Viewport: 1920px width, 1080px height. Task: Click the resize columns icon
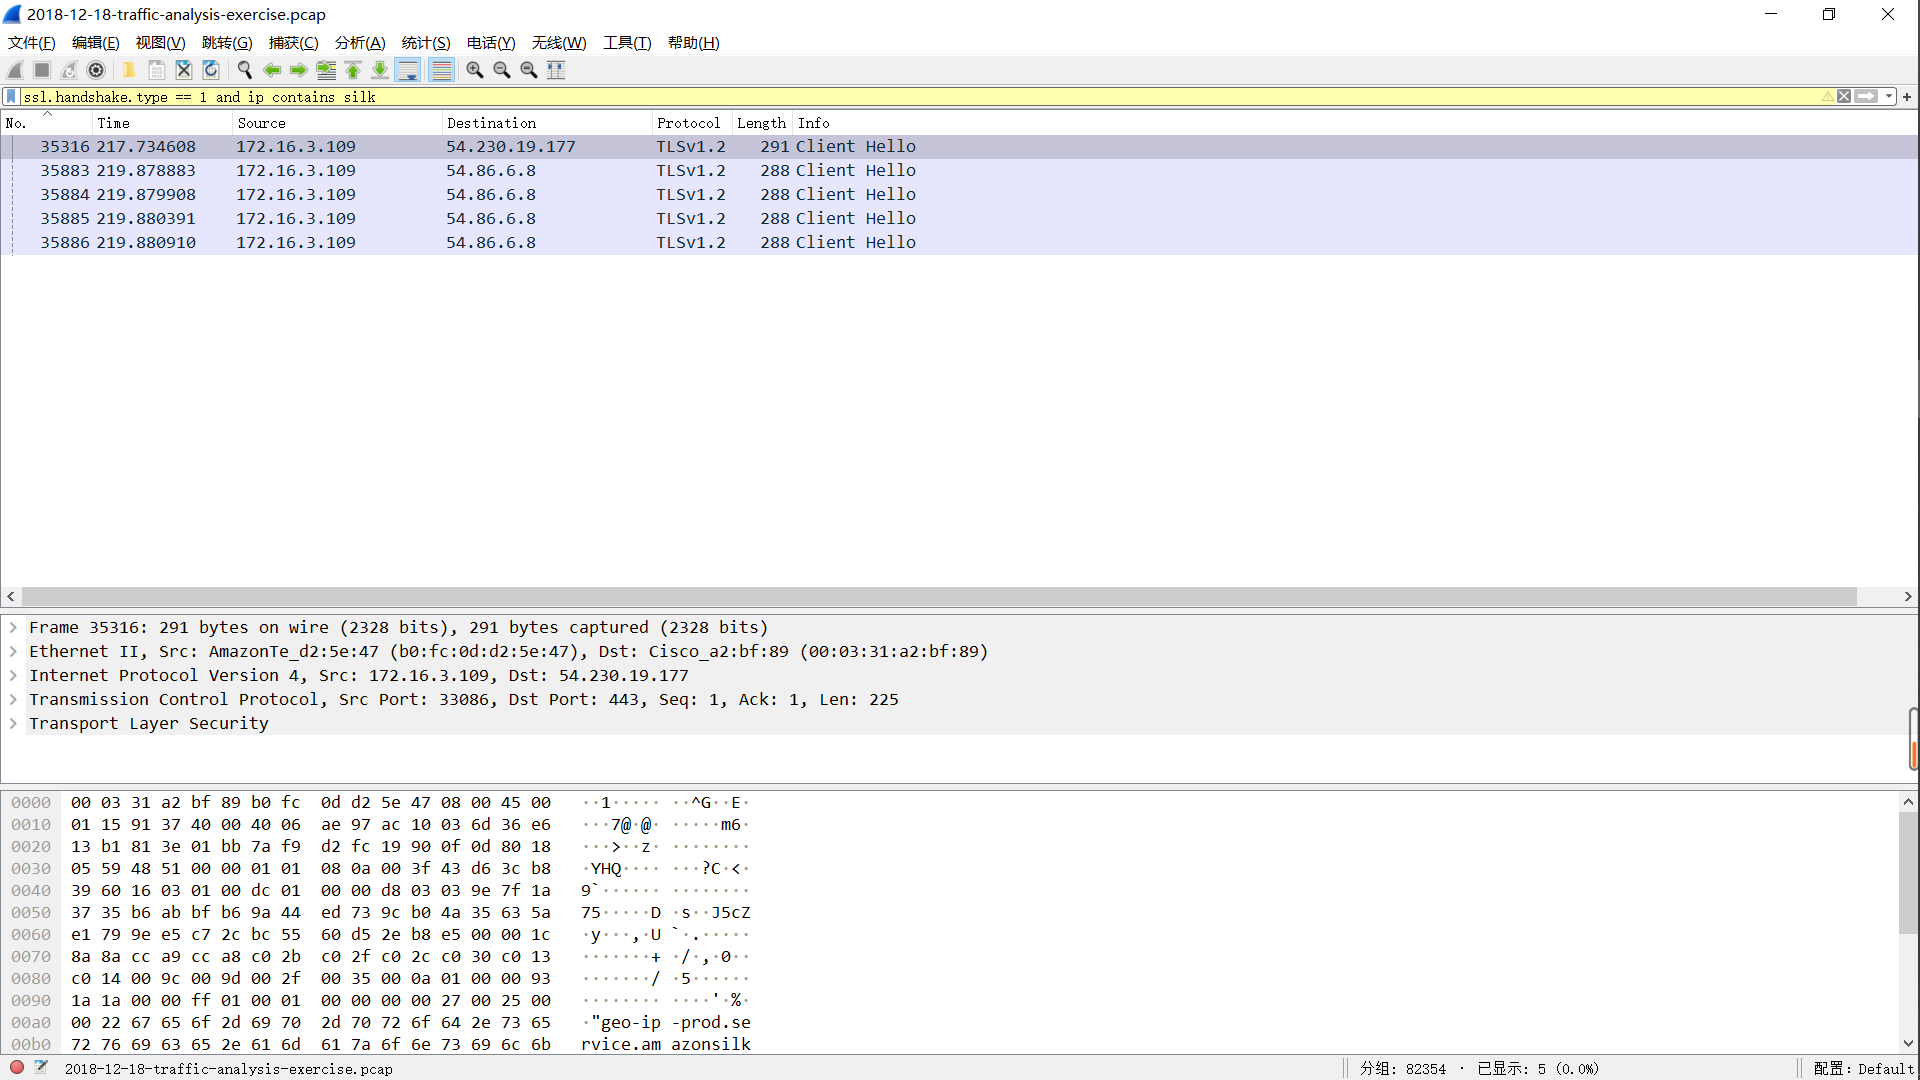tap(556, 70)
